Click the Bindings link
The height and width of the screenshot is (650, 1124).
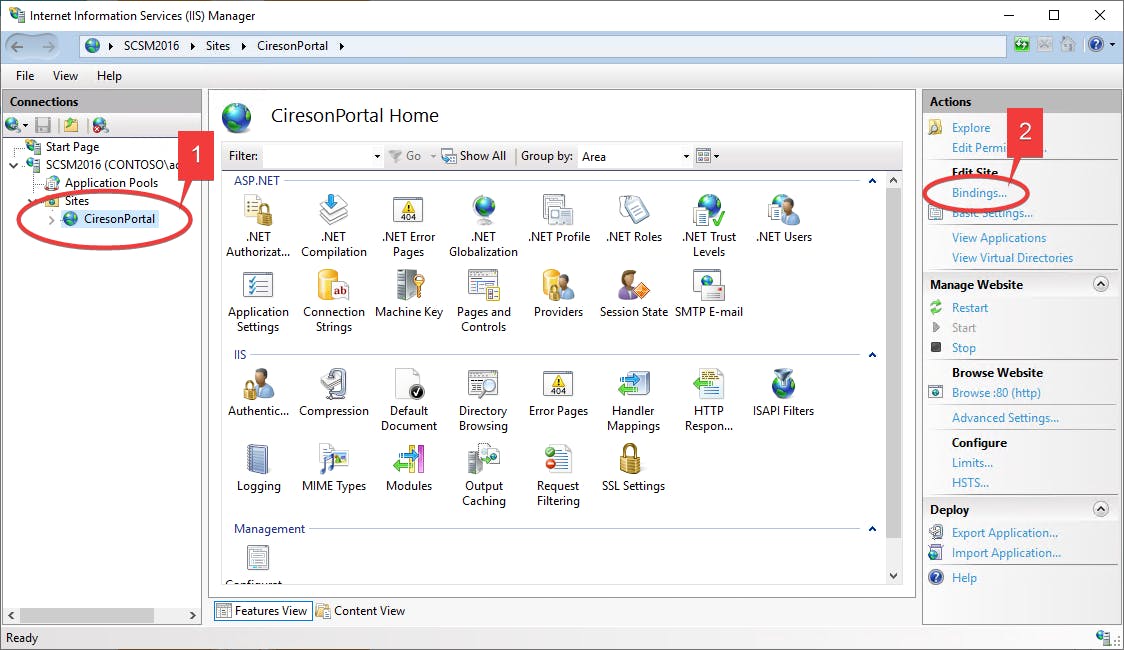(978, 192)
